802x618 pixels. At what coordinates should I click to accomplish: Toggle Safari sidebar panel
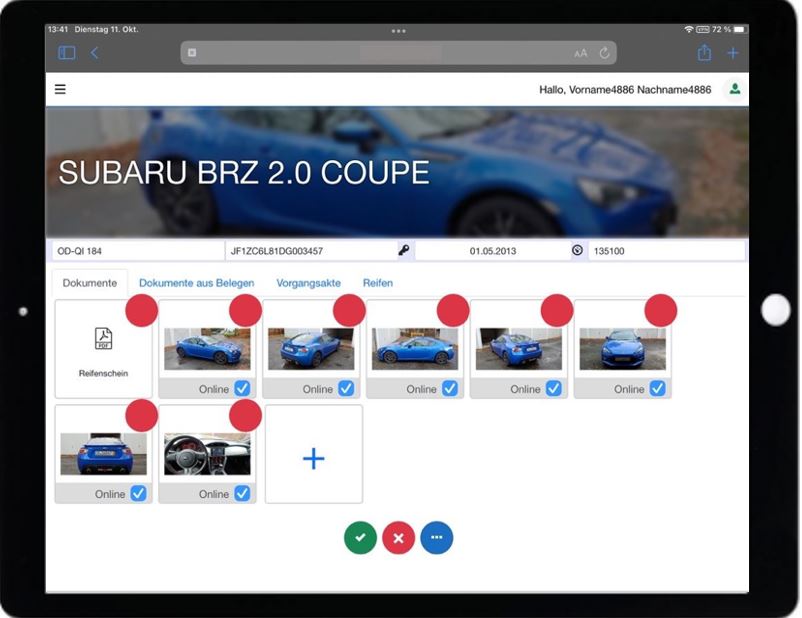click(67, 53)
